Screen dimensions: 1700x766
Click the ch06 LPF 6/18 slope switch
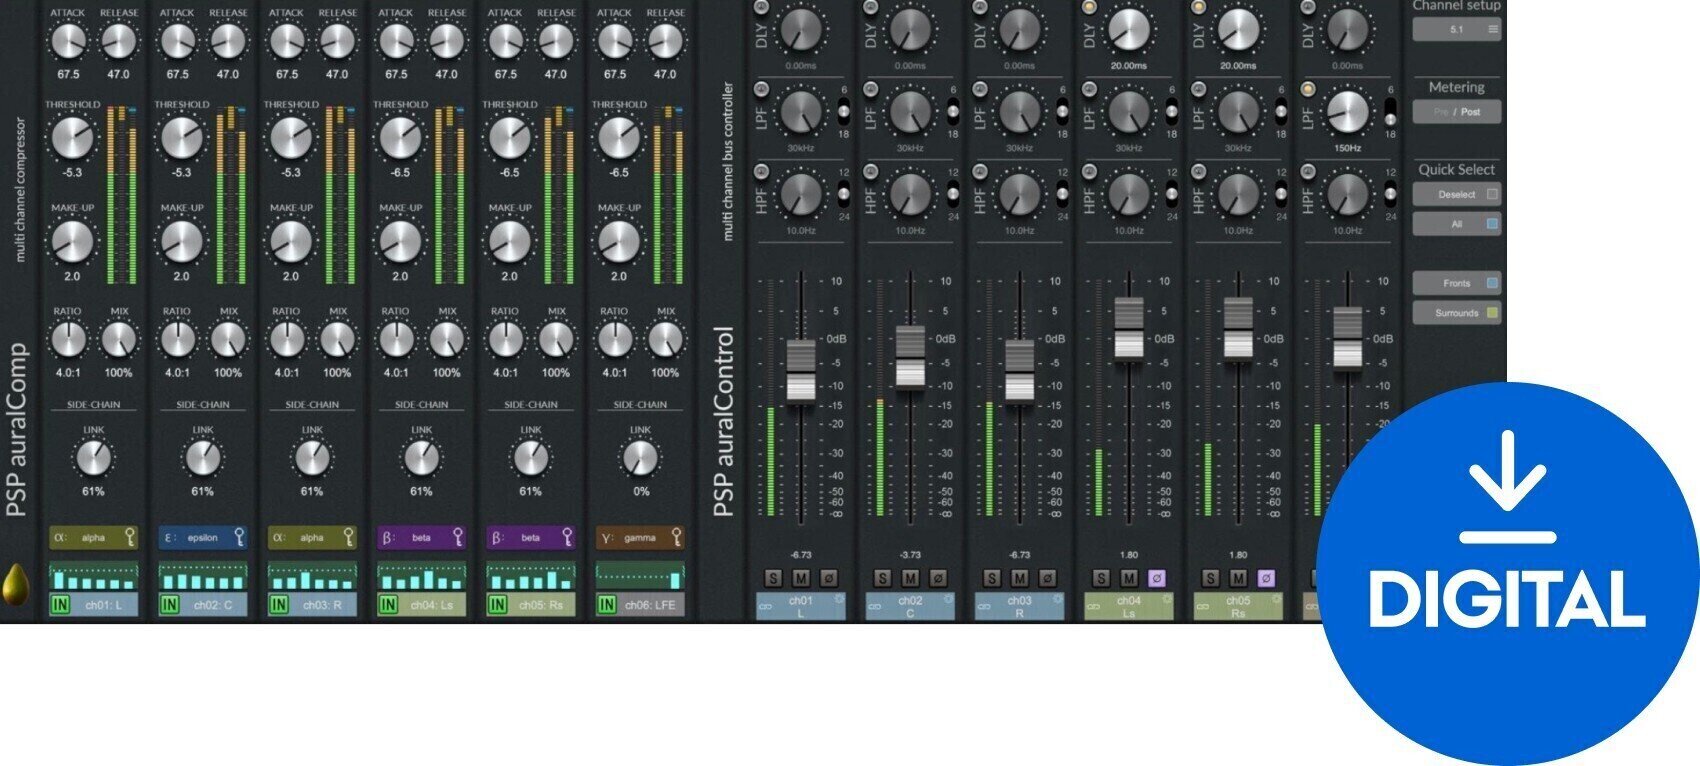(1390, 111)
